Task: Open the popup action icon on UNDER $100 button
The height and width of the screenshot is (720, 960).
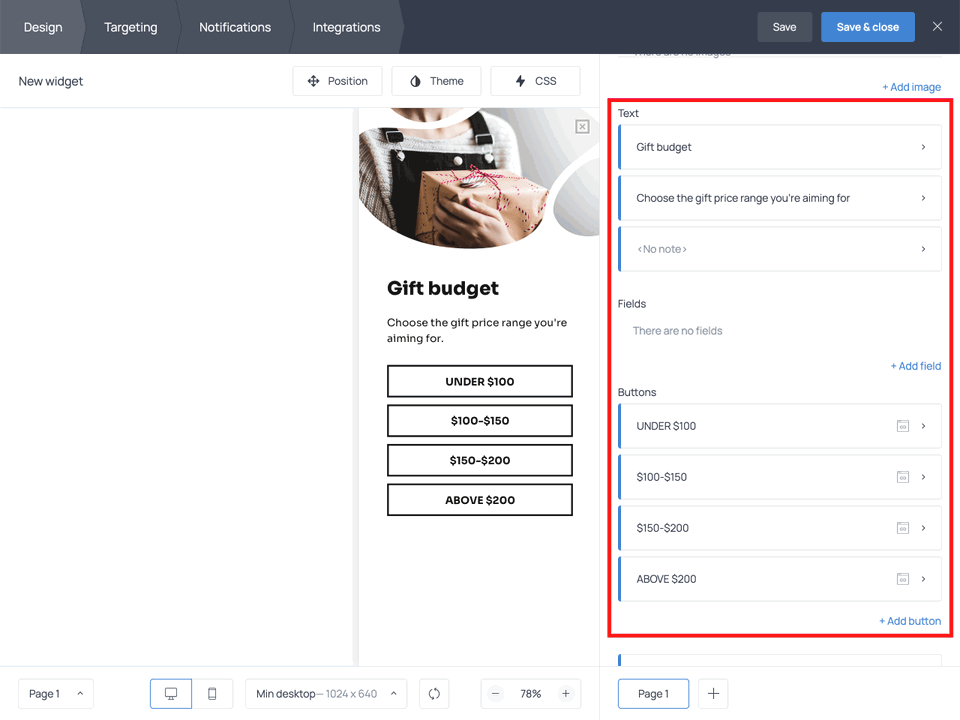Action: click(903, 426)
